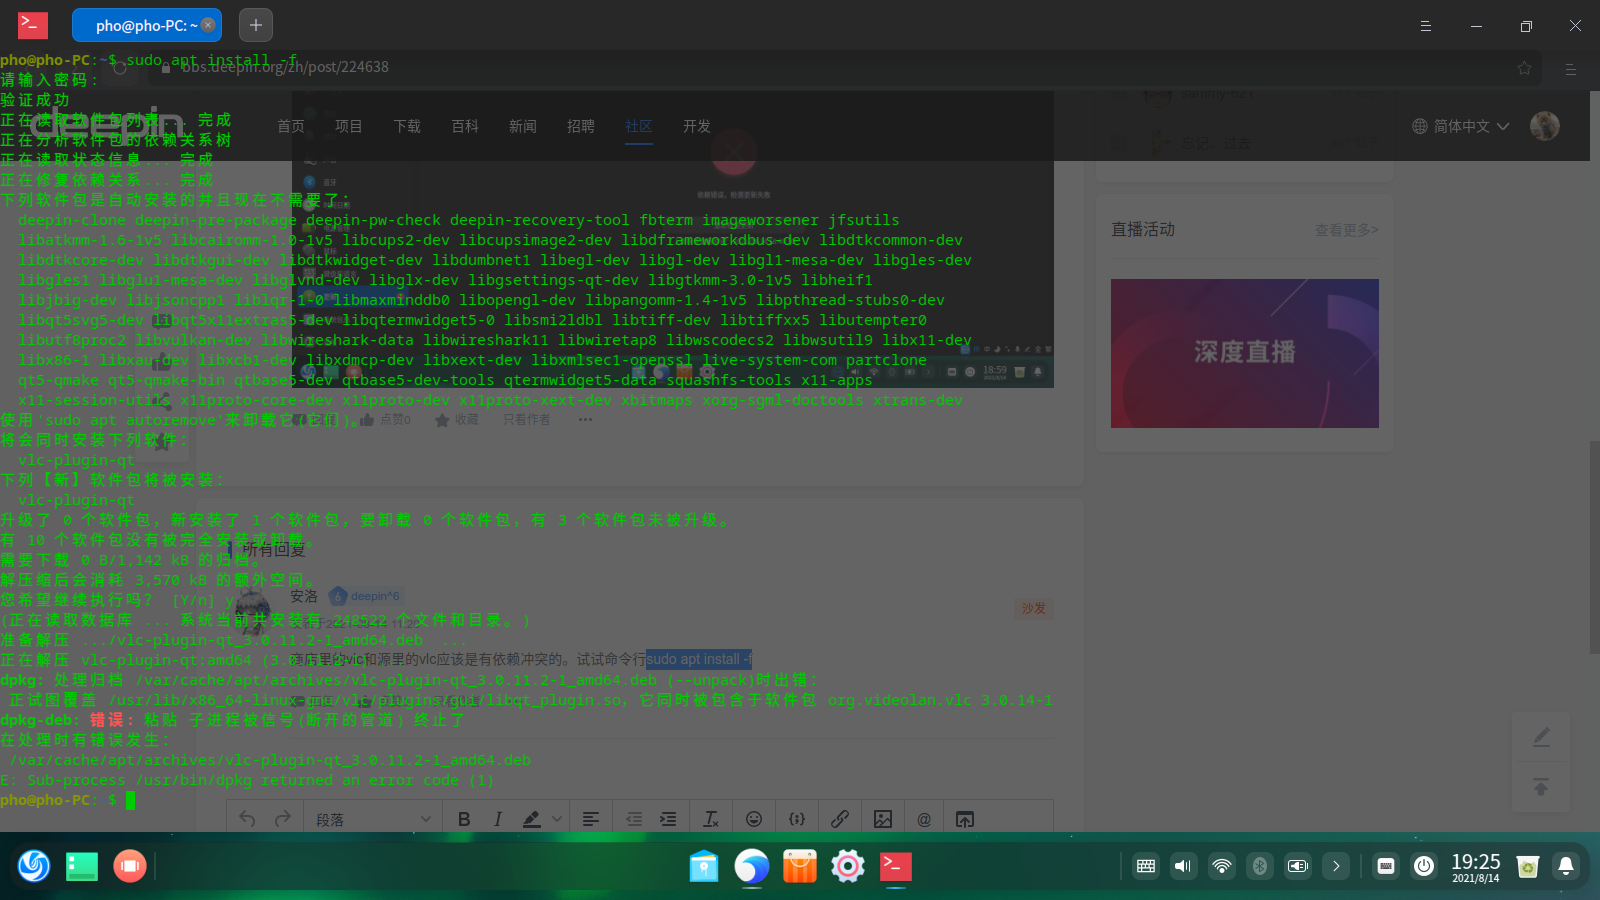
Task: Favorite the post with 收藏 star
Action: (x=457, y=420)
